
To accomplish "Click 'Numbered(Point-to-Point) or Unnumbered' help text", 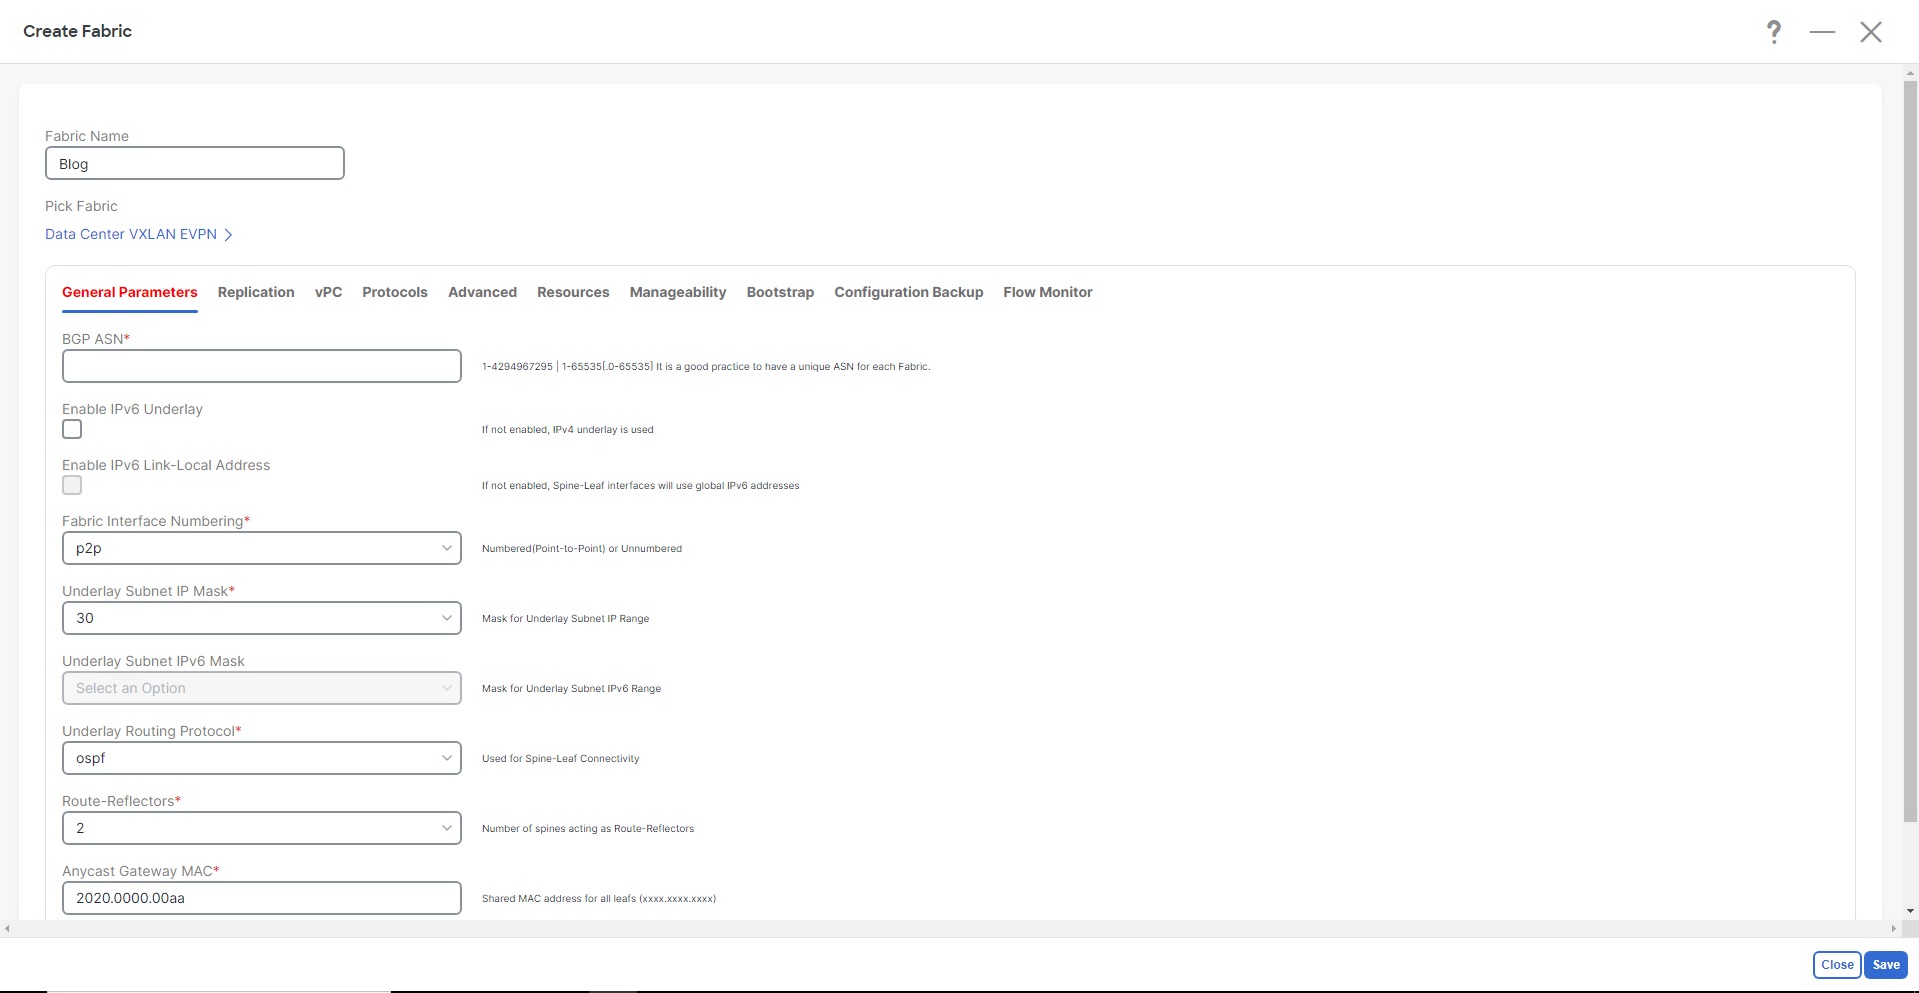I will [x=582, y=549].
